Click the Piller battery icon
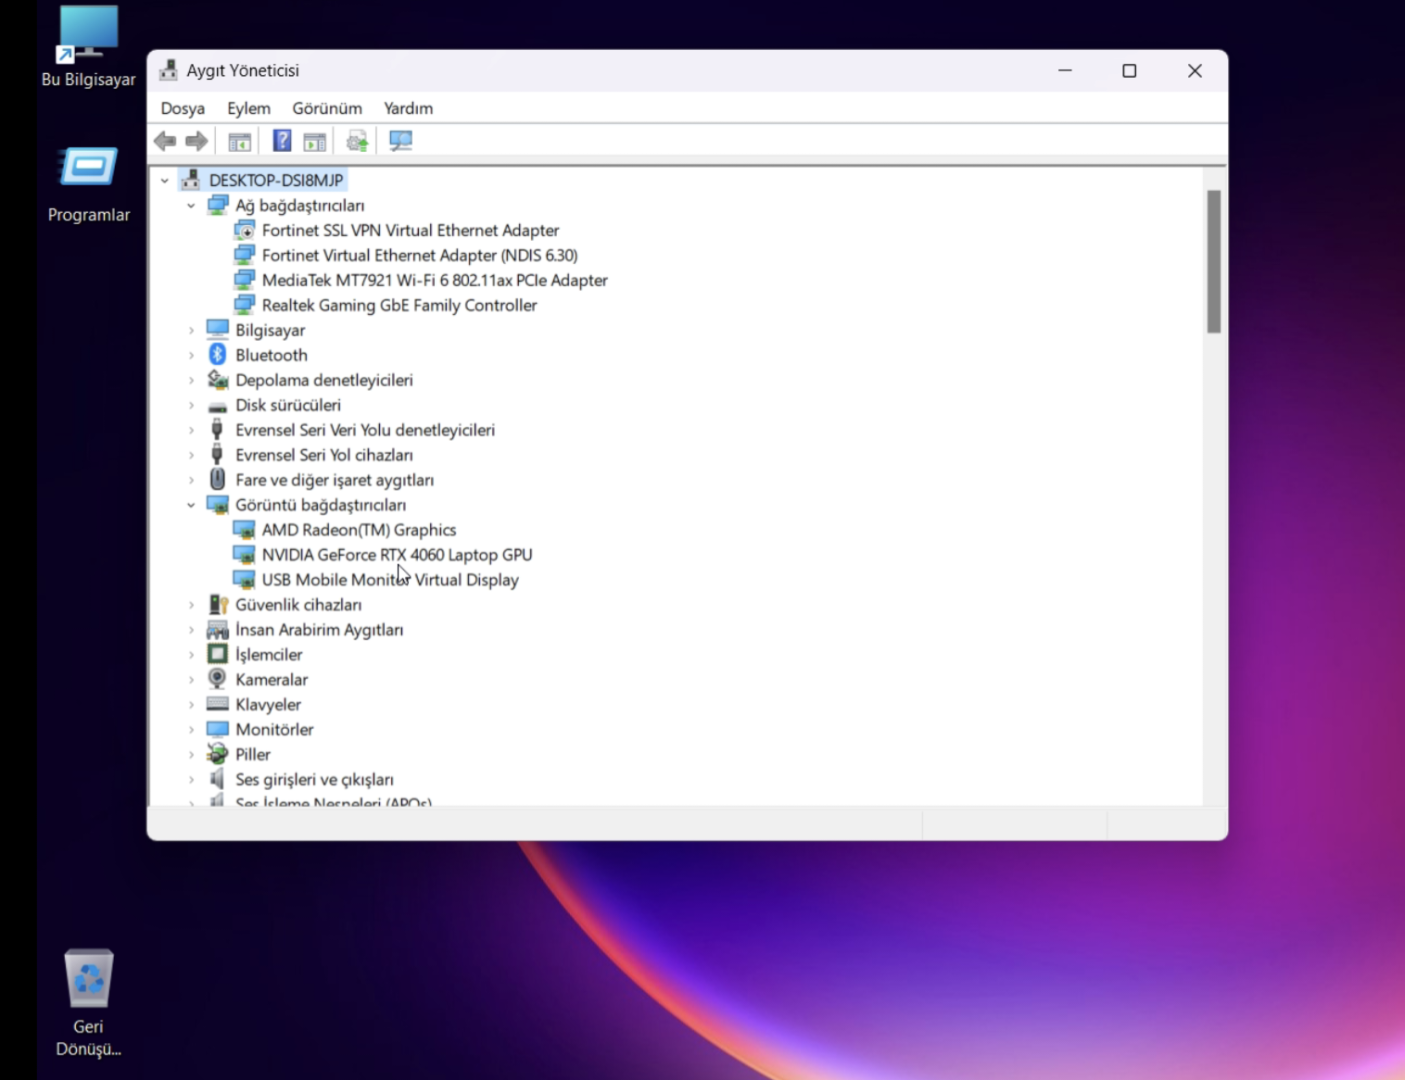 217,754
